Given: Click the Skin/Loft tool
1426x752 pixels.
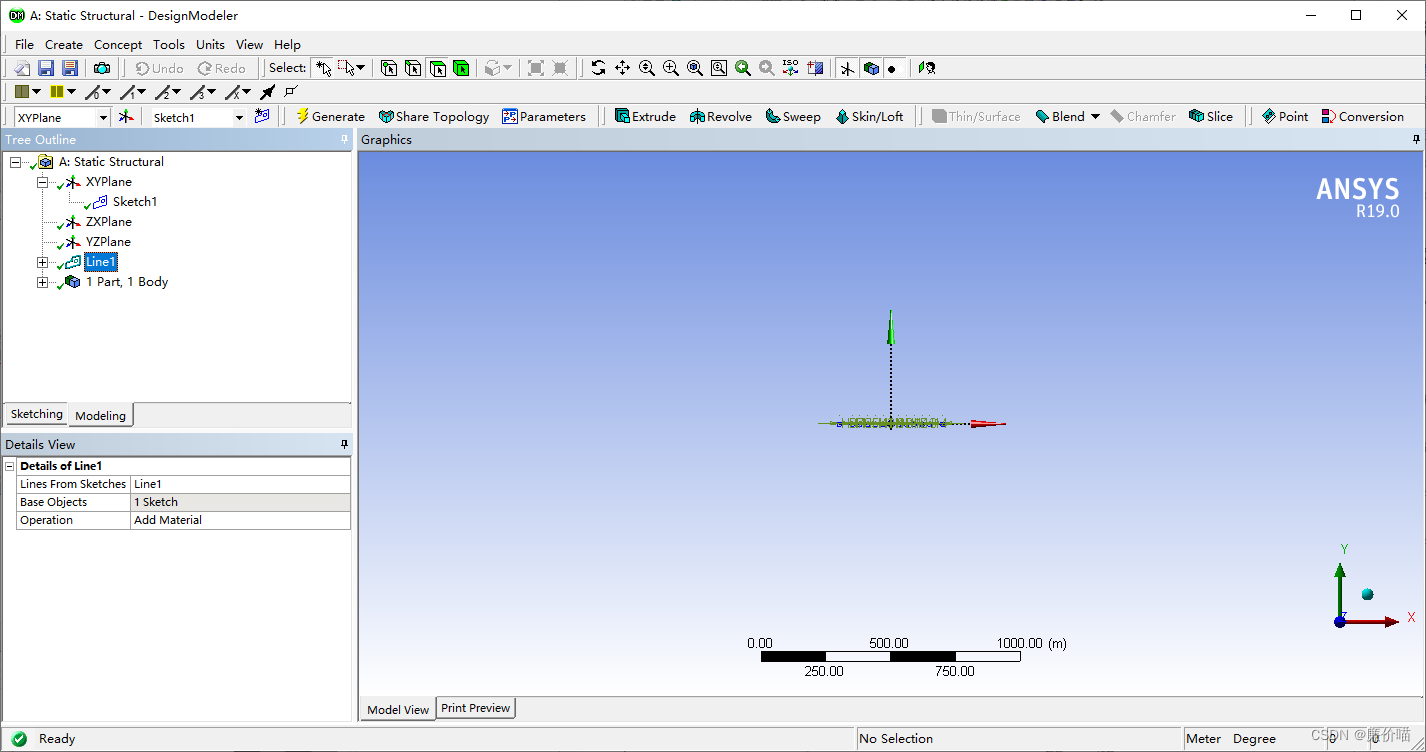Looking at the screenshot, I should (x=869, y=117).
